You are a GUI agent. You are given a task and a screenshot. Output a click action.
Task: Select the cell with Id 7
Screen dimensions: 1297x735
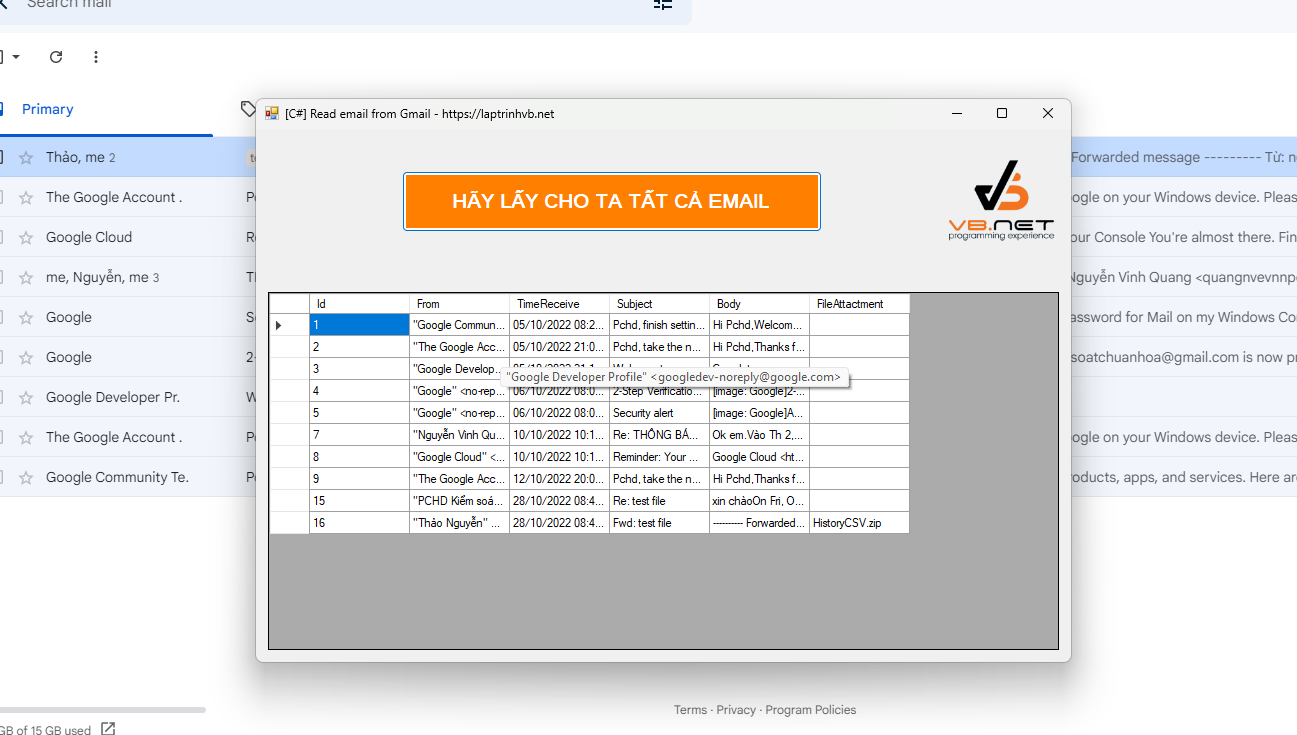[x=359, y=435]
